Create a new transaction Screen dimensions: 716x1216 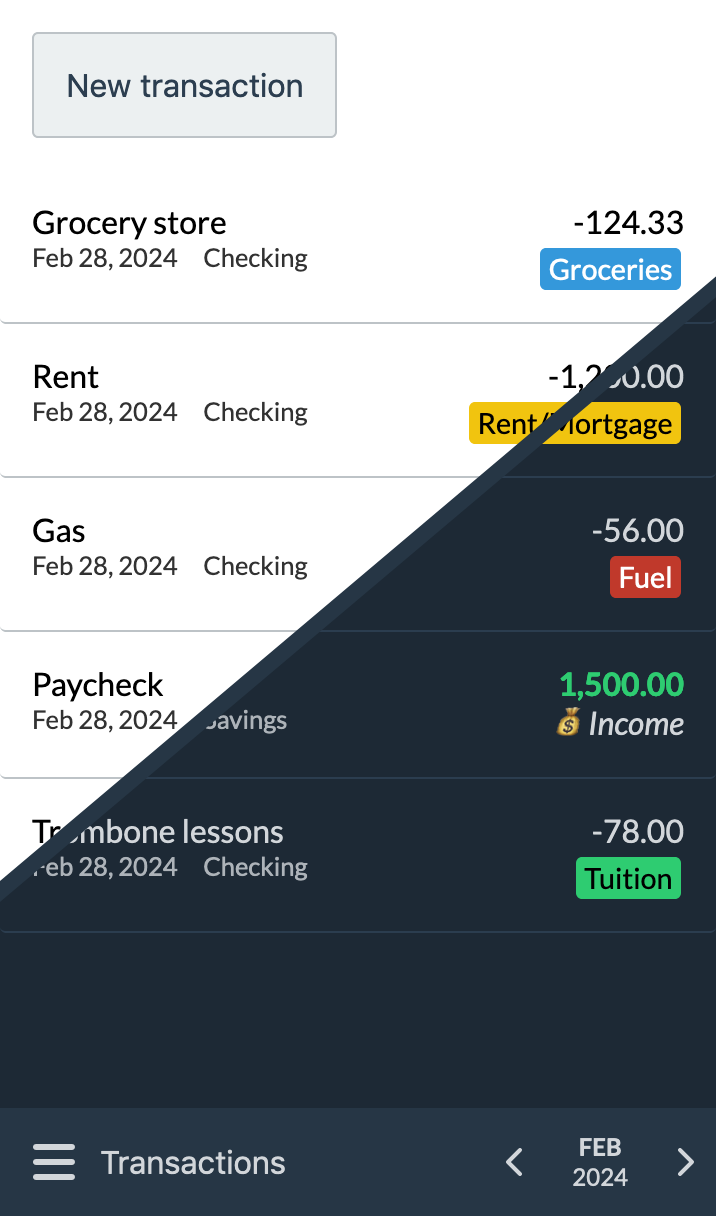click(184, 85)
